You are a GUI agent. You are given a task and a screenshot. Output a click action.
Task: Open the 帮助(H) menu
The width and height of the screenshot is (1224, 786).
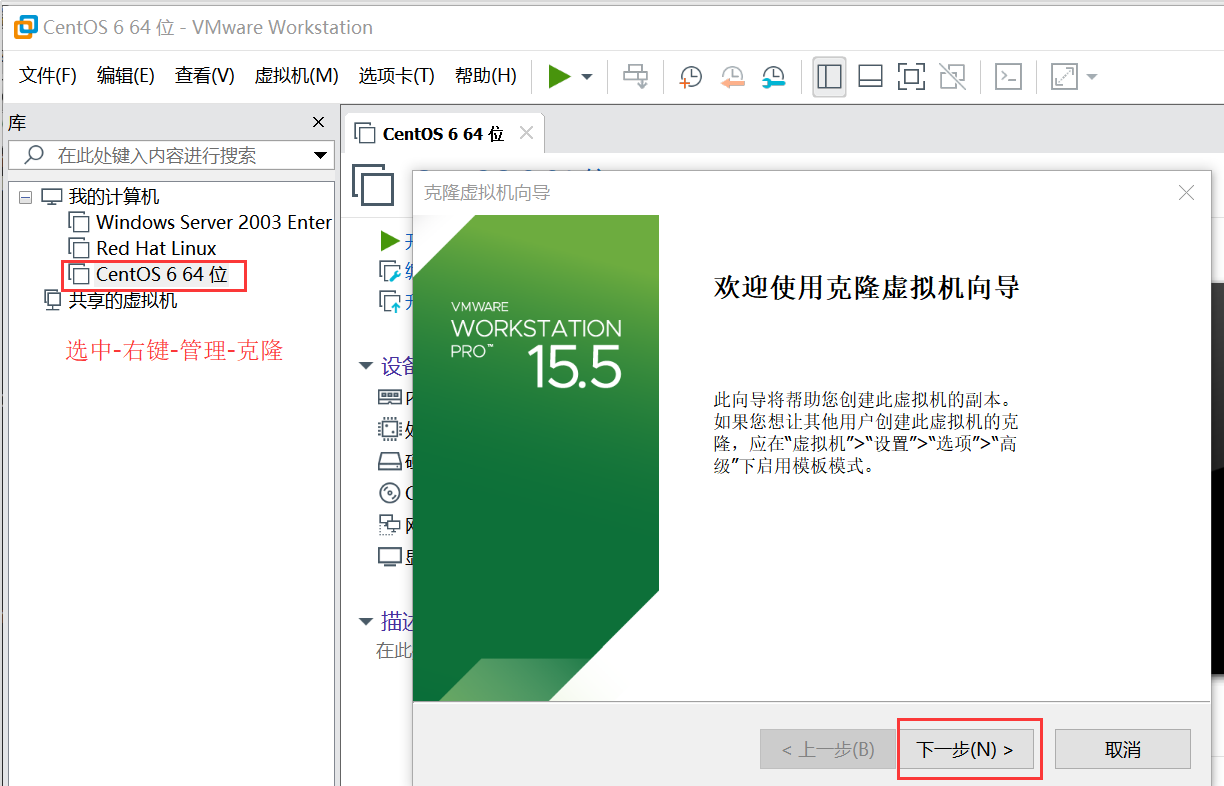click(x=486, y=76)
